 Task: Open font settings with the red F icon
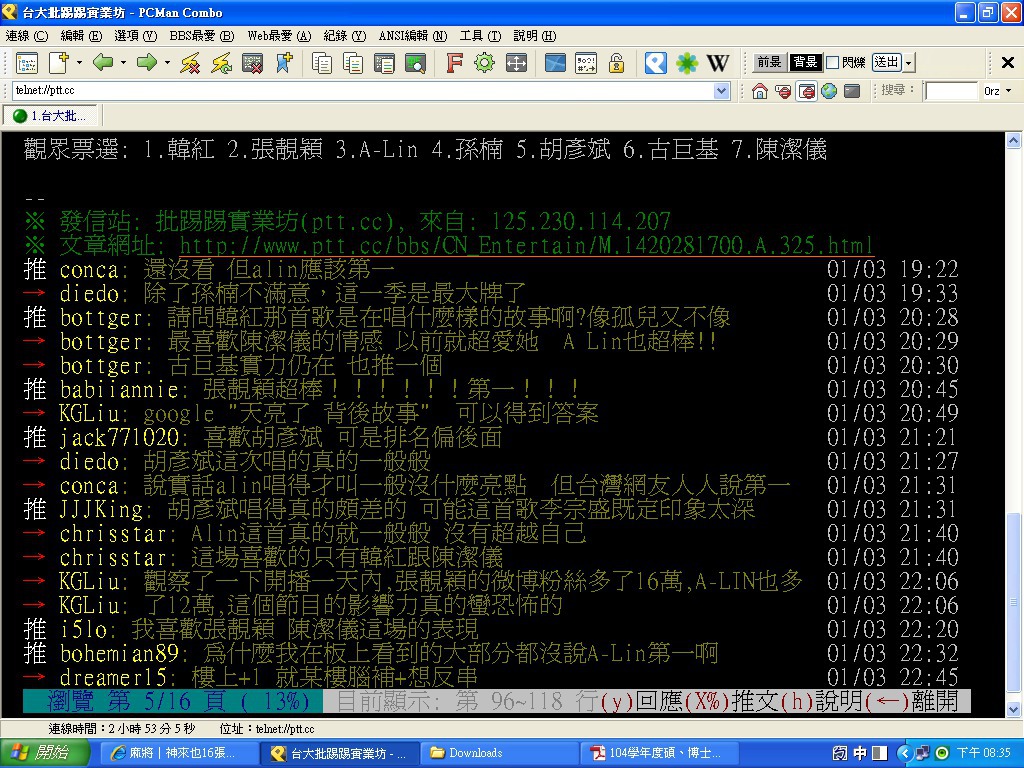(x=454, y=63)
